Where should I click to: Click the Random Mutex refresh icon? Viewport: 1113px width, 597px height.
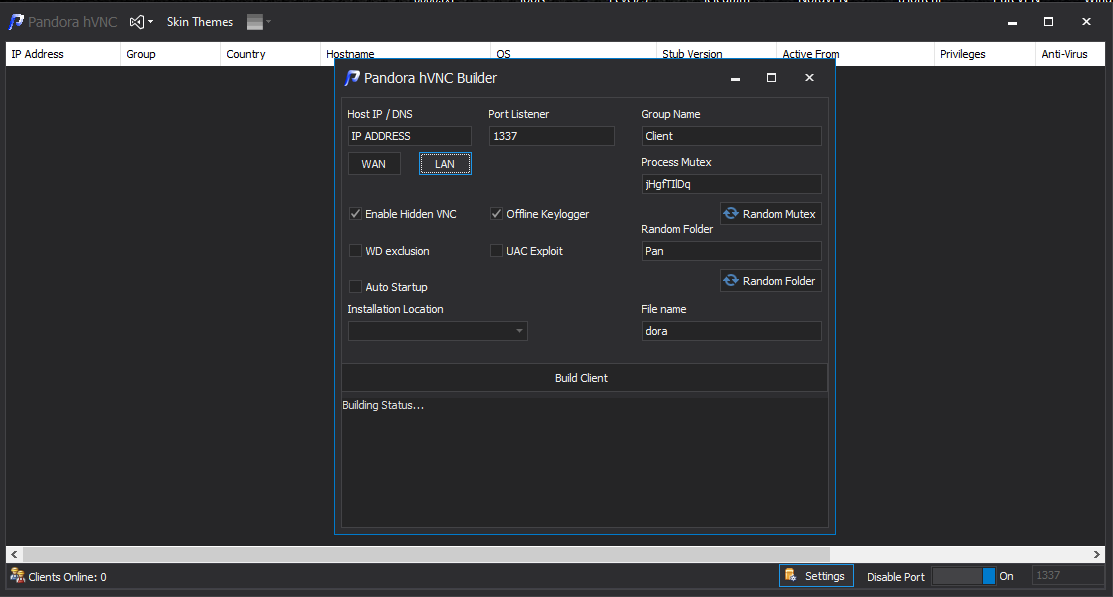pyautogui.click(x=731, y=213)
